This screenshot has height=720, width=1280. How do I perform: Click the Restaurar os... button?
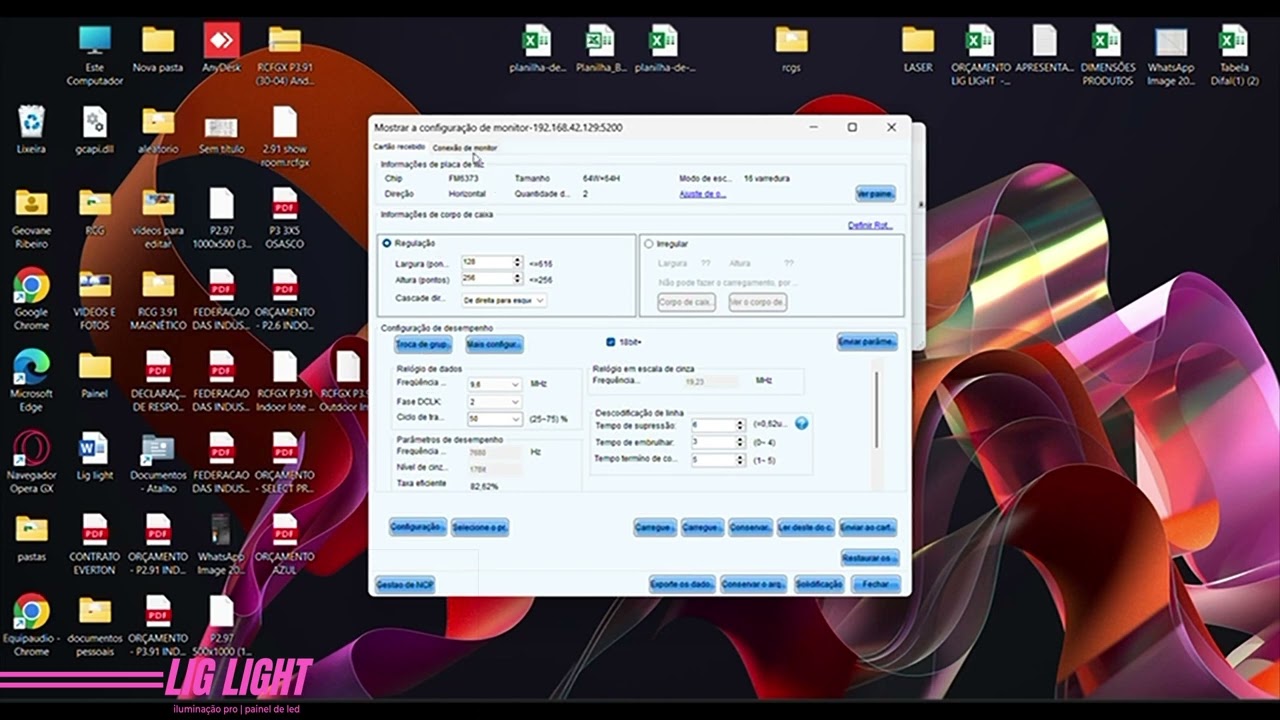point(869,558)
